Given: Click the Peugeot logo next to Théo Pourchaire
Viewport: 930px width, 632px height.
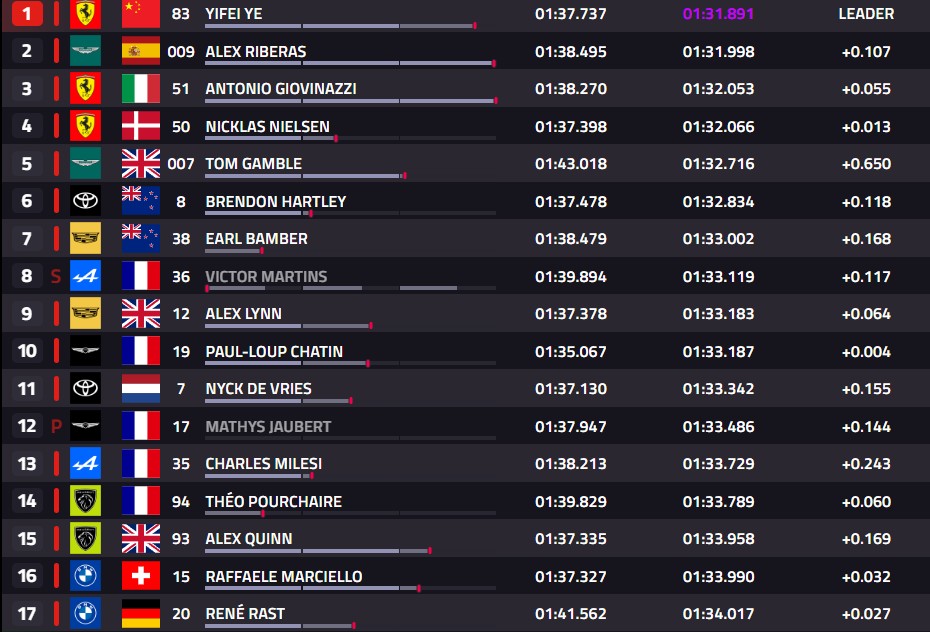Looking at the screenshot, I should coord(85,501).
